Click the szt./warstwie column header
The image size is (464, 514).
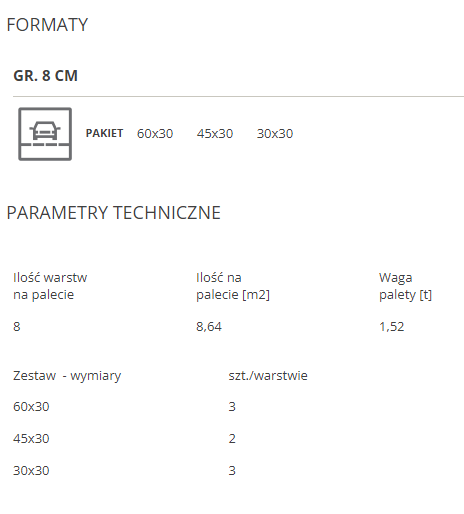point(268,376)
